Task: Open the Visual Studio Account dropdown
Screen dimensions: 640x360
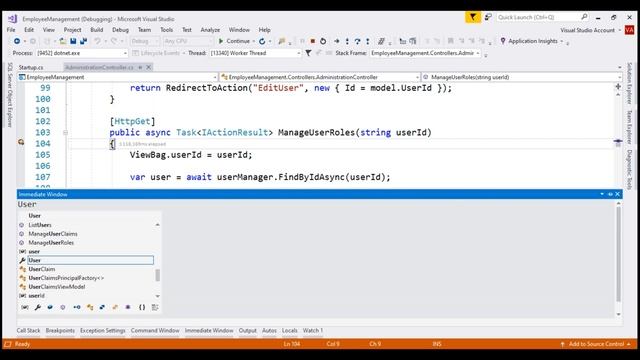Action: 590,30
